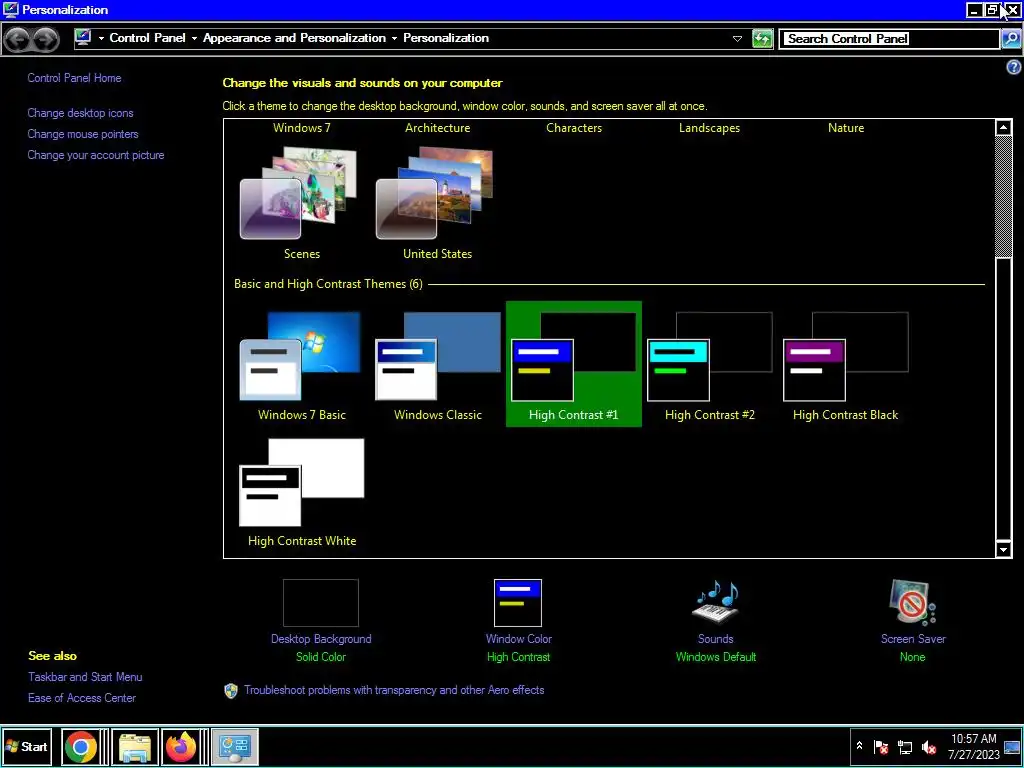Click Basic and High Contrast Themes header
Image resolution: width=1024 pixels, height=768 pixels.
point(328,284)
